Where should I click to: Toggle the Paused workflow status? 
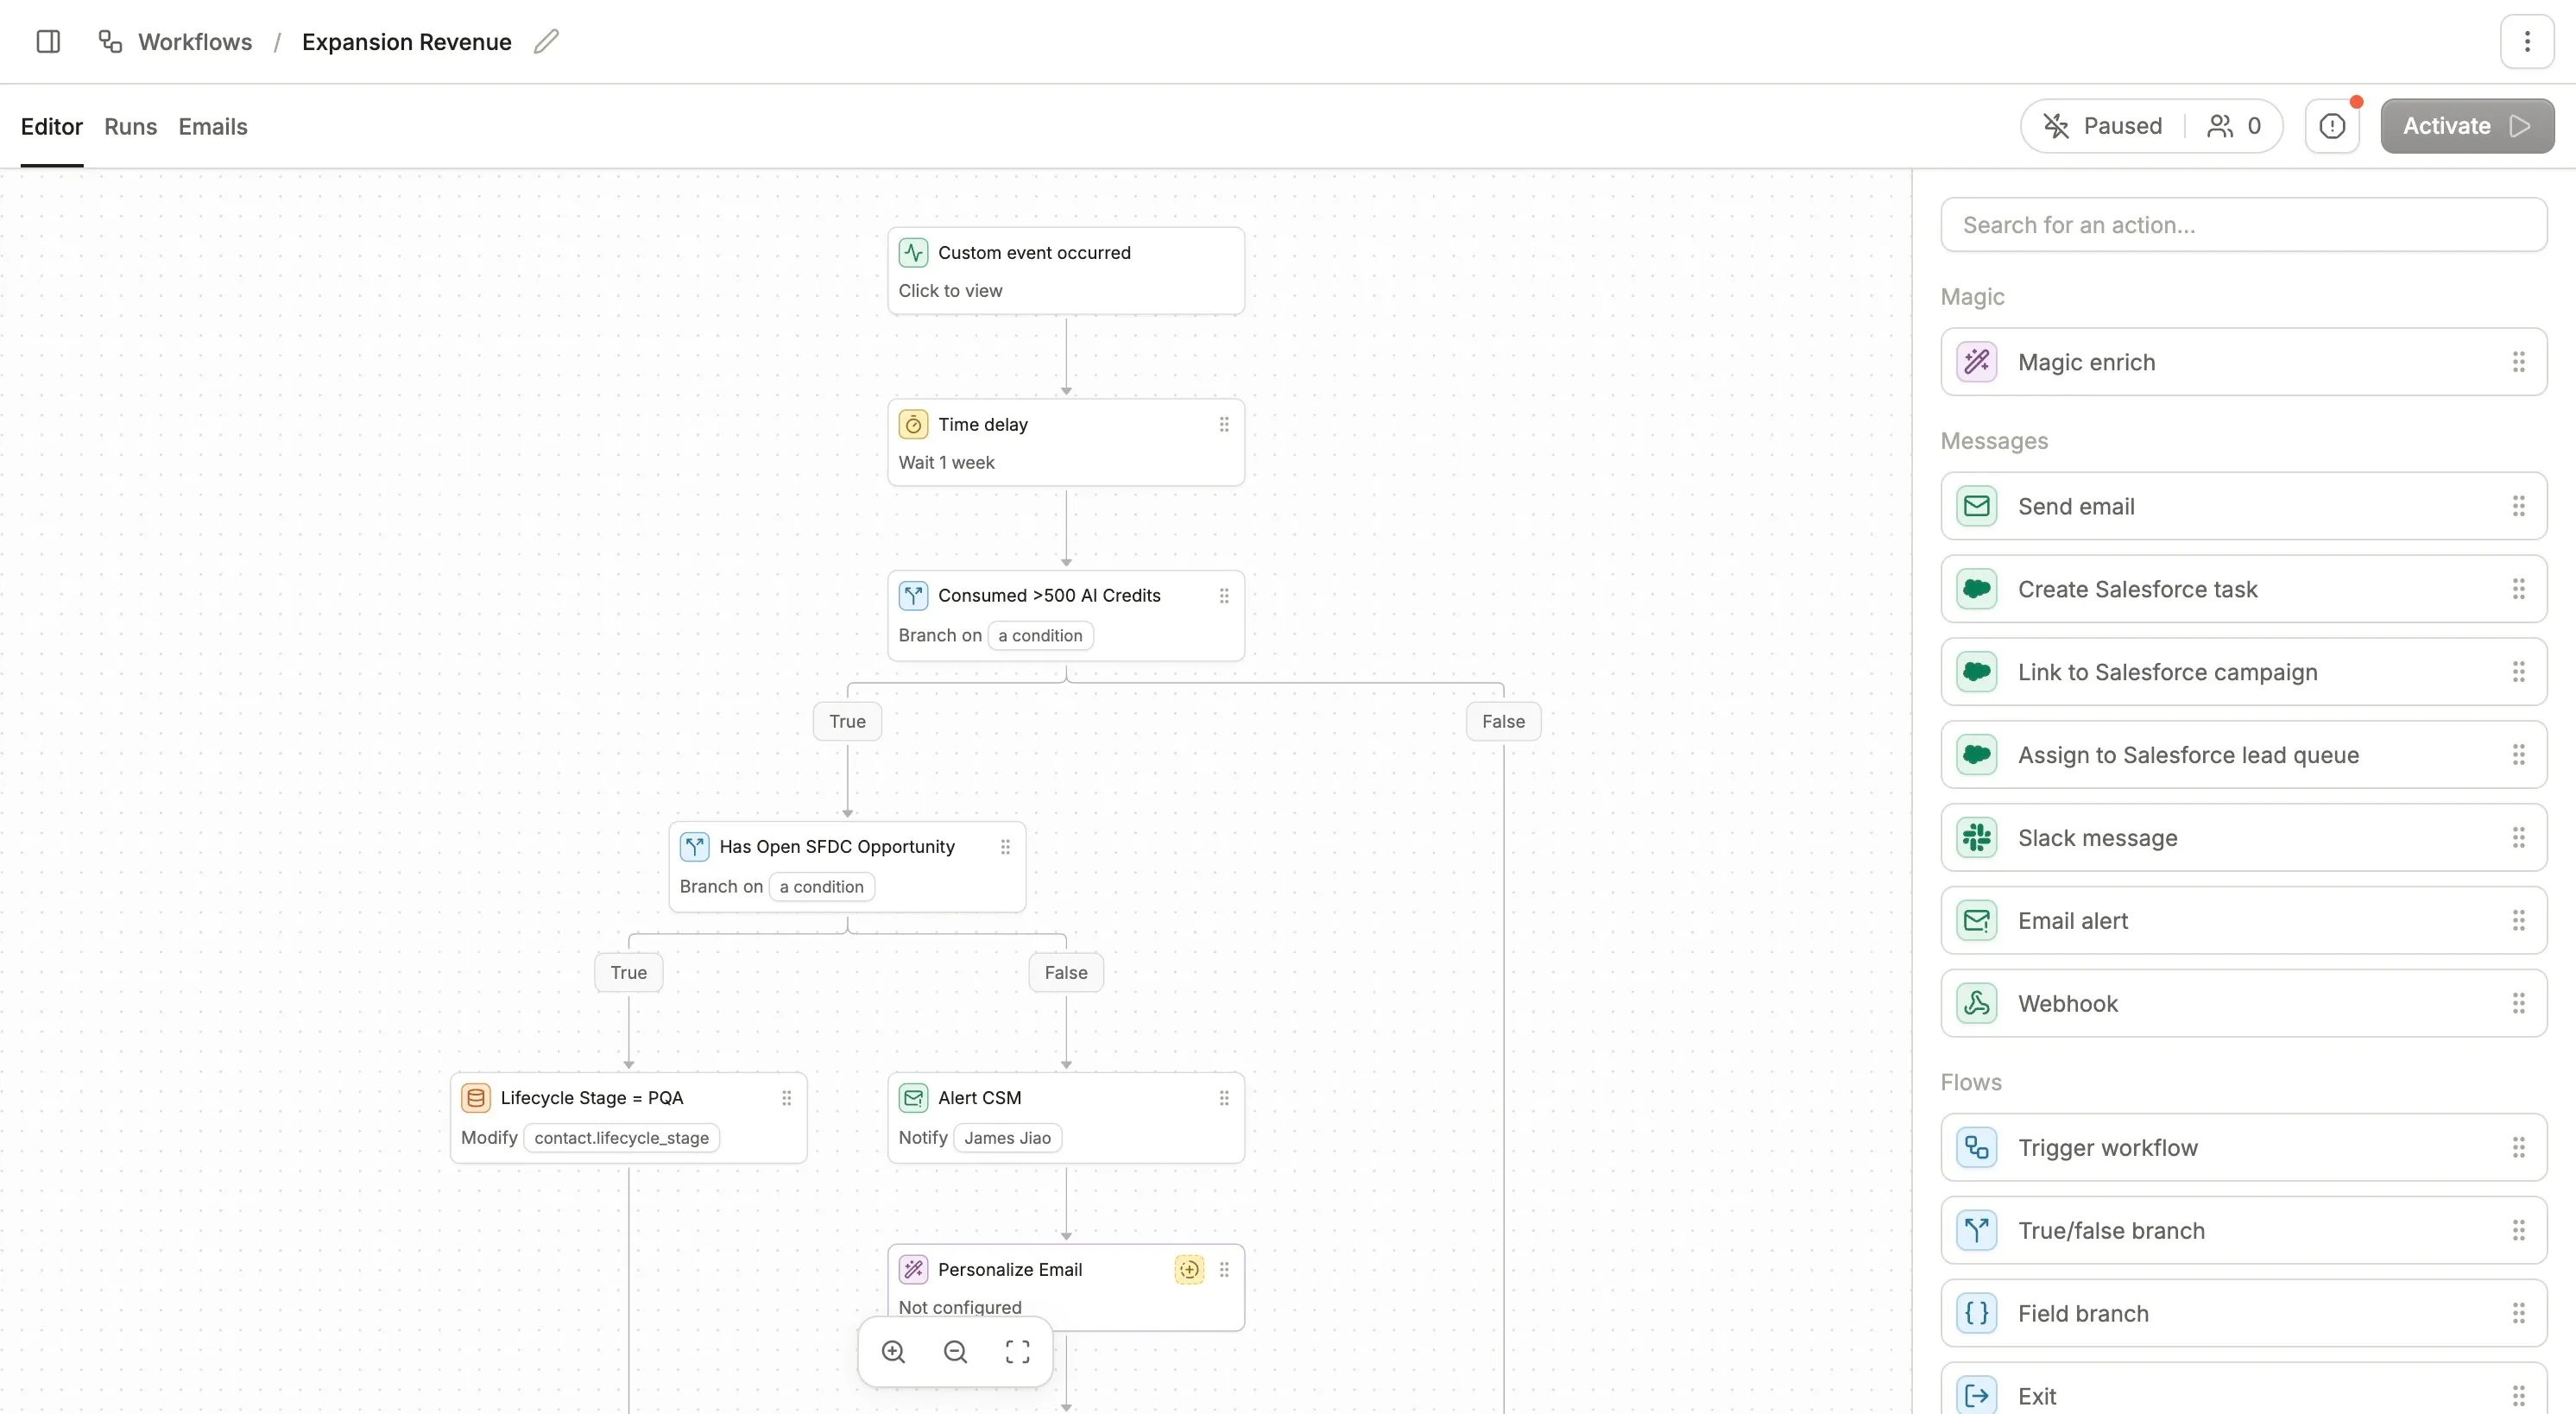[2103, 126]
